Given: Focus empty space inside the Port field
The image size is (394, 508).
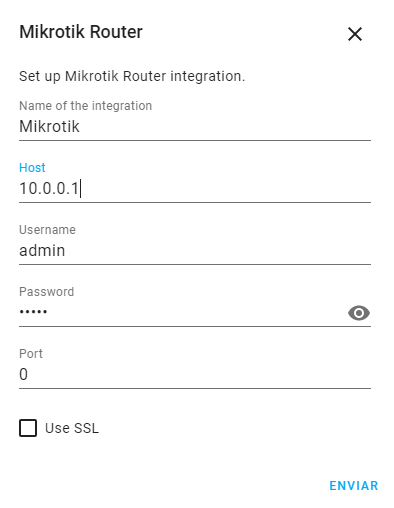Looking at the screenshot, I should 200,374.
